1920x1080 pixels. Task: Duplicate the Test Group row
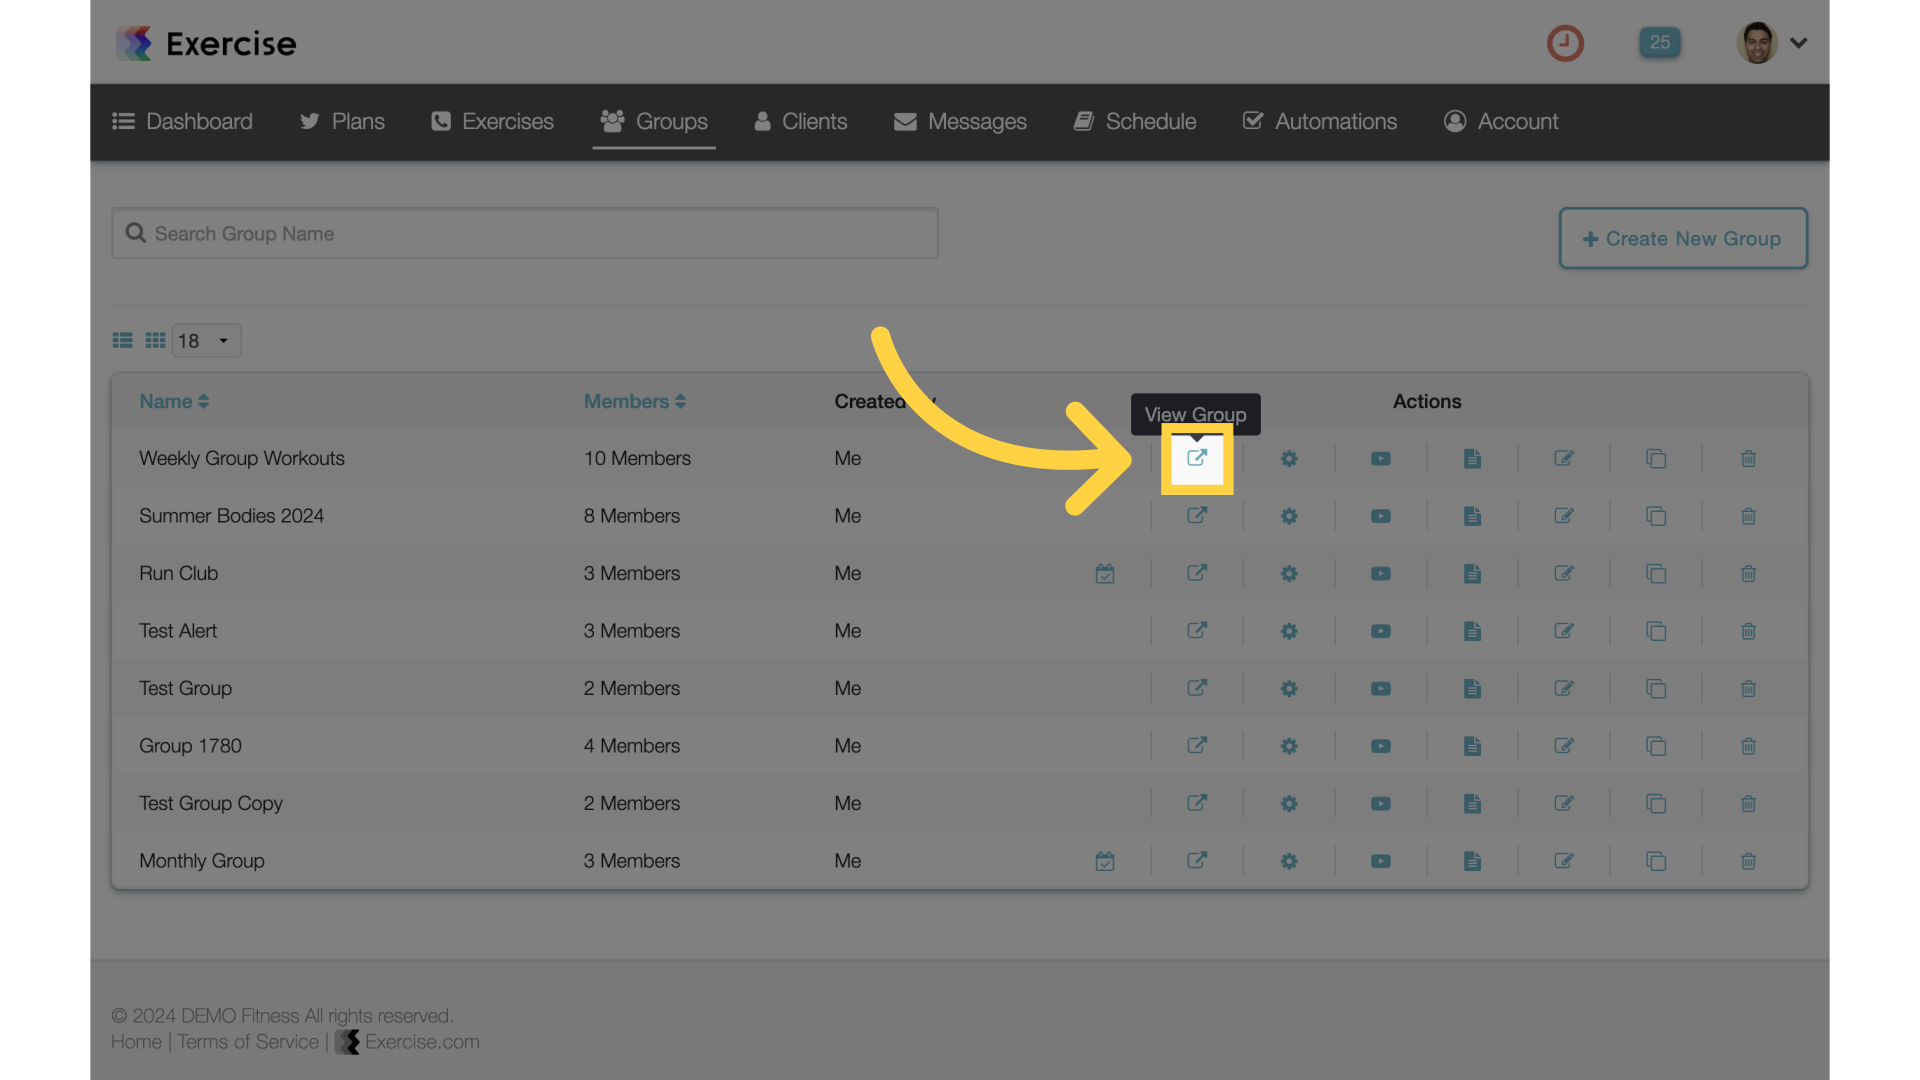pyautogui.click(x=1656, y=689)
